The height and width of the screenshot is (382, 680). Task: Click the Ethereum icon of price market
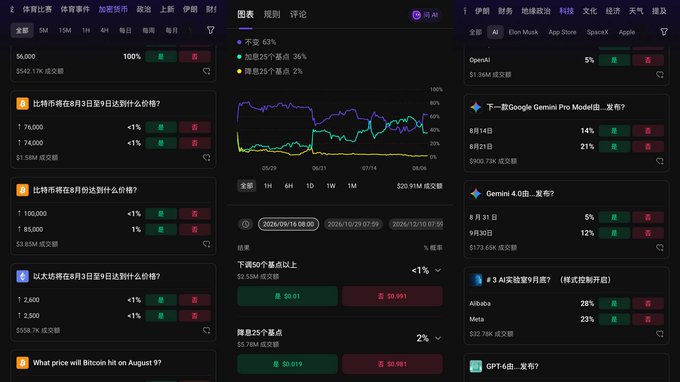pos(23,276)
